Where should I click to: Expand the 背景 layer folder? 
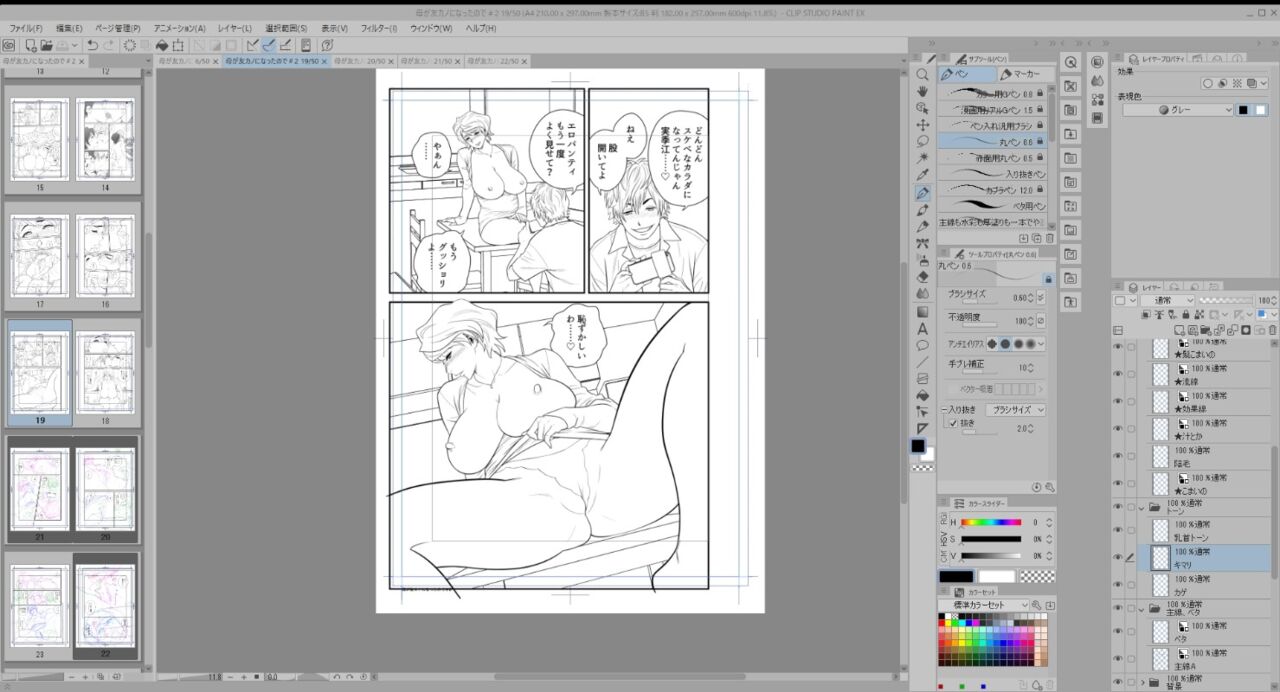1141,683
